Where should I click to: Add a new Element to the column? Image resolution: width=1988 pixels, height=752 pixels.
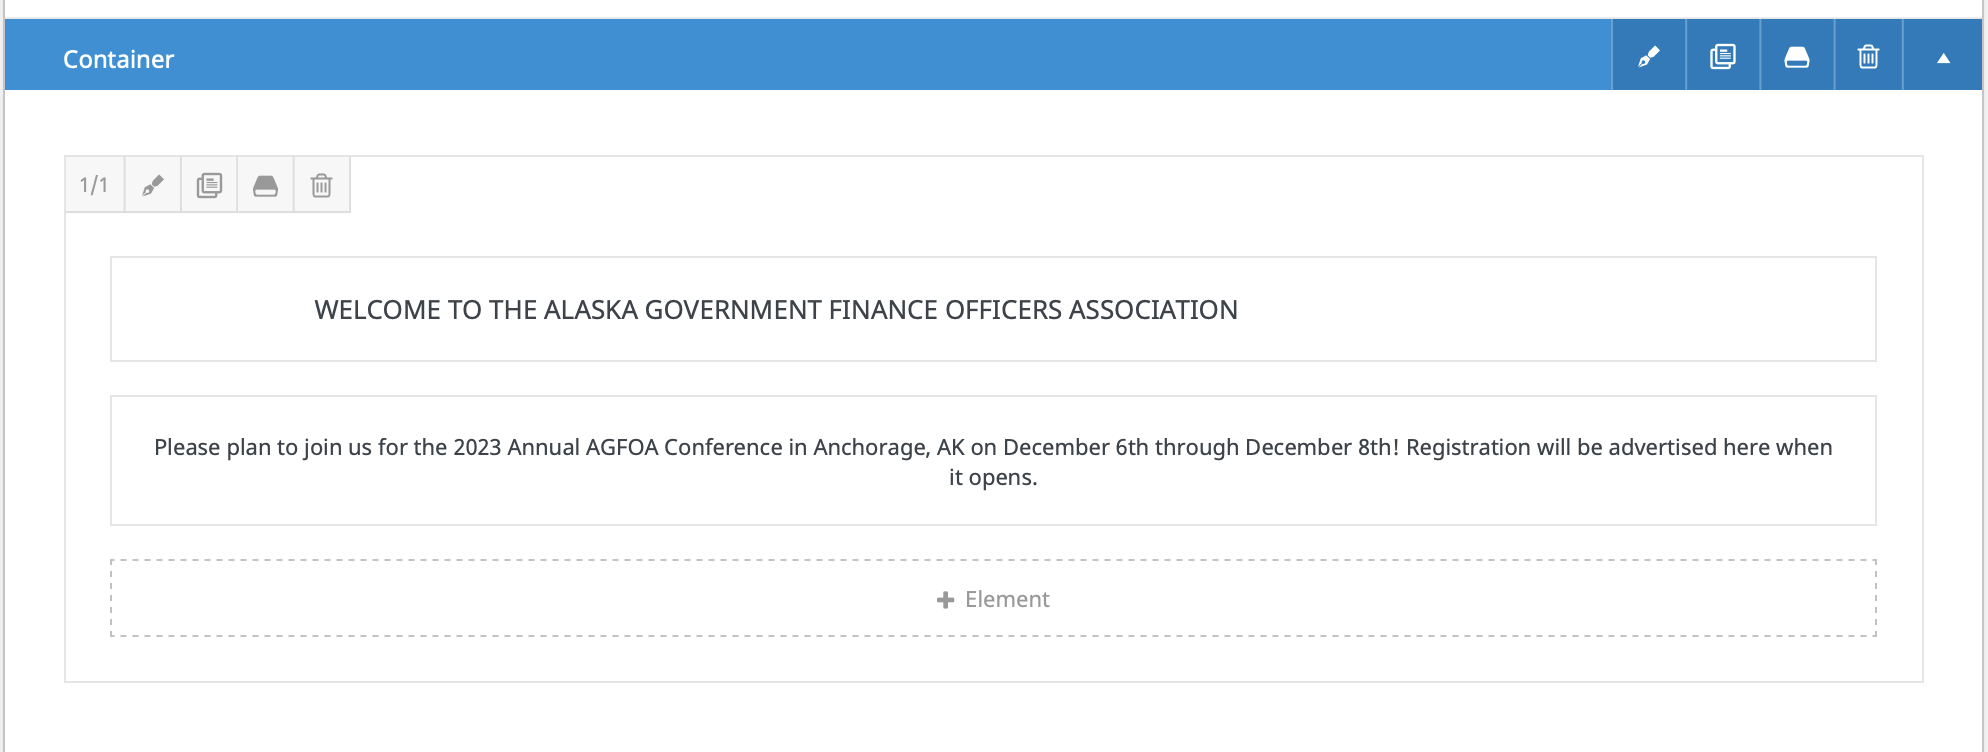click(993, 598)
